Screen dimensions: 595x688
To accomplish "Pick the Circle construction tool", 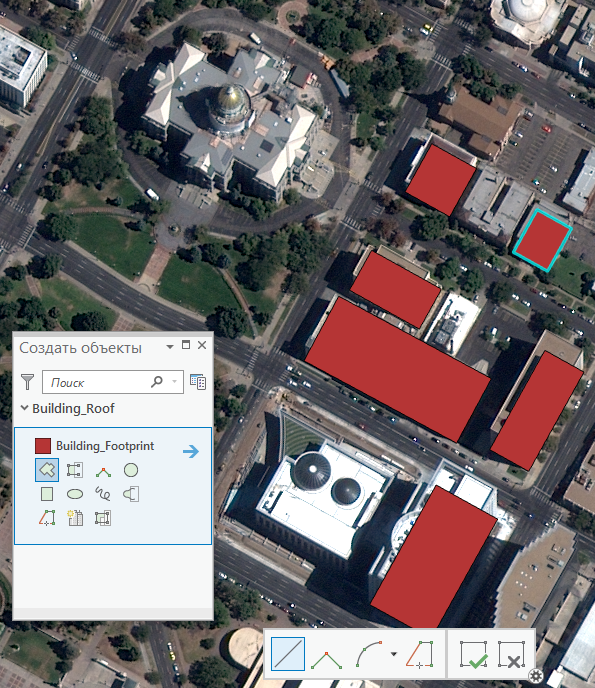I will pos(131,470).
